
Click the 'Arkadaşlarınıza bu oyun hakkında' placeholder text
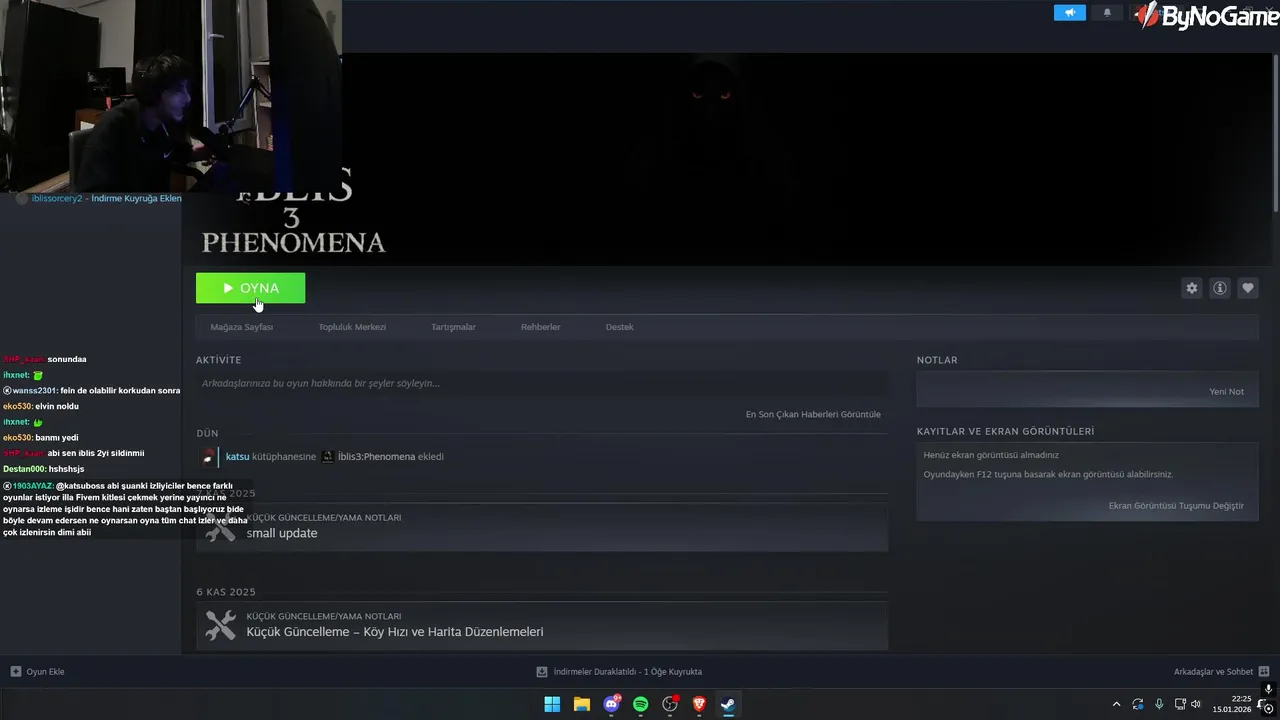click(321, 383)
